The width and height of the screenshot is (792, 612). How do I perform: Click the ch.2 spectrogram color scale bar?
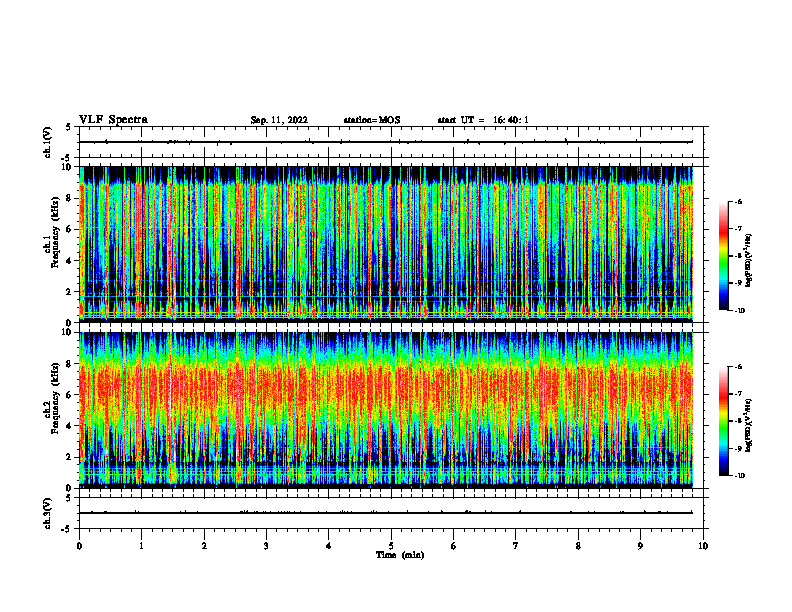click(723, 421)
